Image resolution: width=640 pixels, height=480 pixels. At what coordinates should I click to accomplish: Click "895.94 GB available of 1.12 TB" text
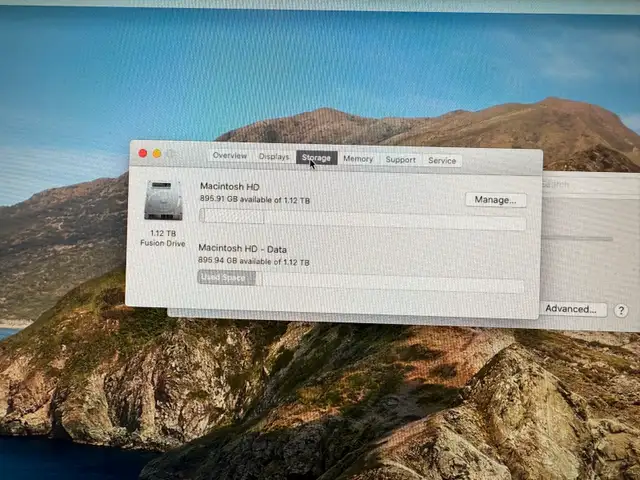[253, 261]
